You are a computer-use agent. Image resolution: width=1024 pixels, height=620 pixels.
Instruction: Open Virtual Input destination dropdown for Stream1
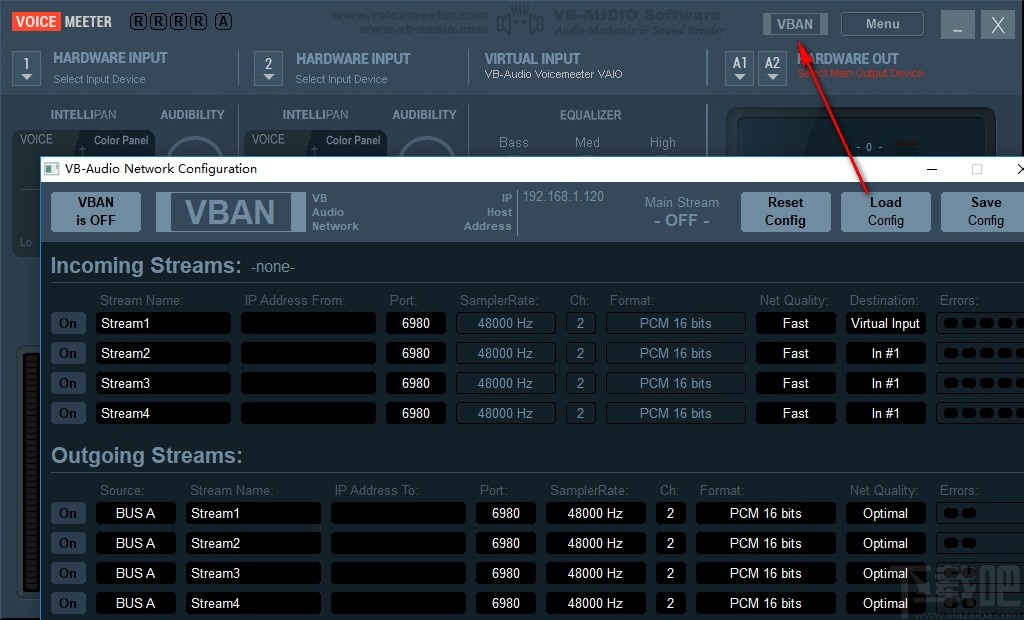[885, 323]
